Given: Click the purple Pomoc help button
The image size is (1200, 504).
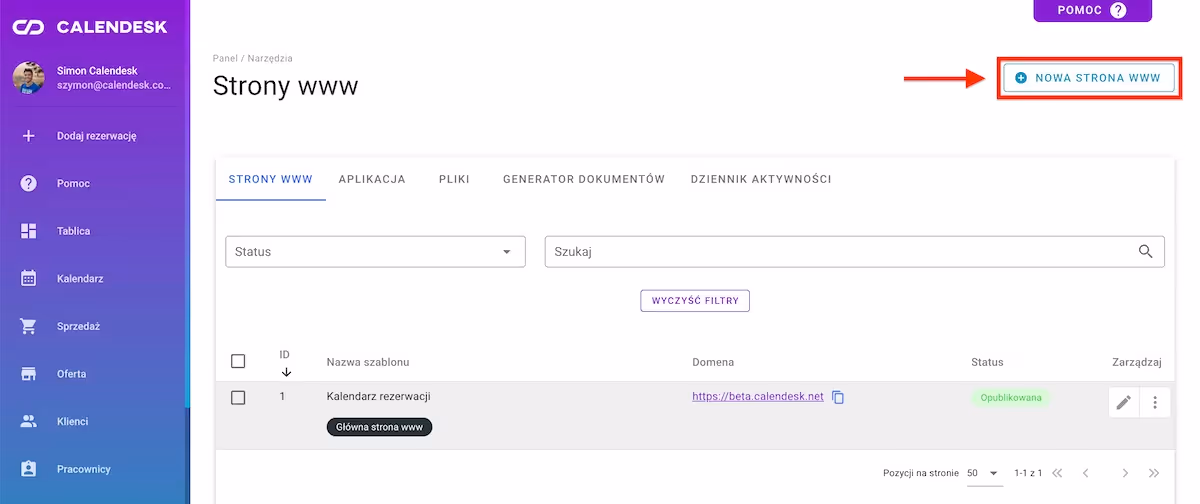Looking at the screenshot, I should click(x=1092, y=10).
